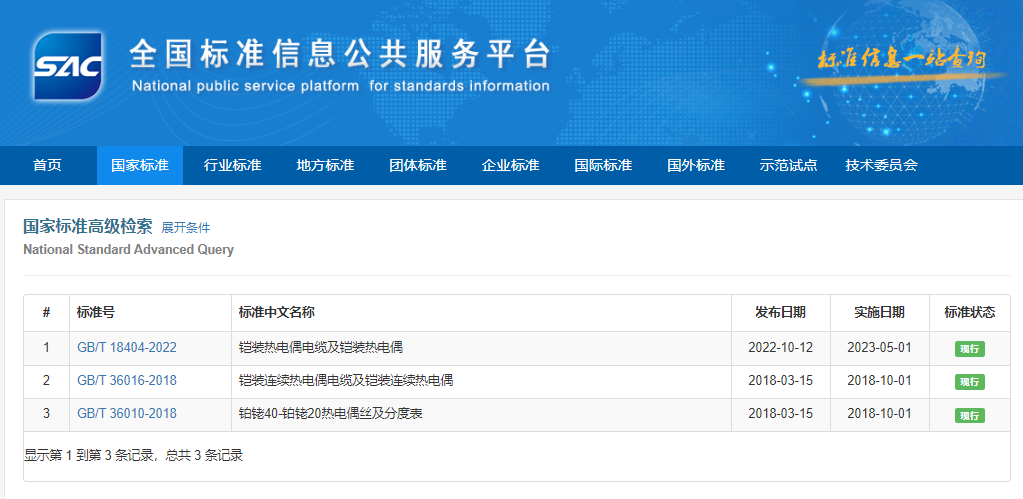Open the 首页 home menu item
1023x499 pixels.
click(47, 166)
